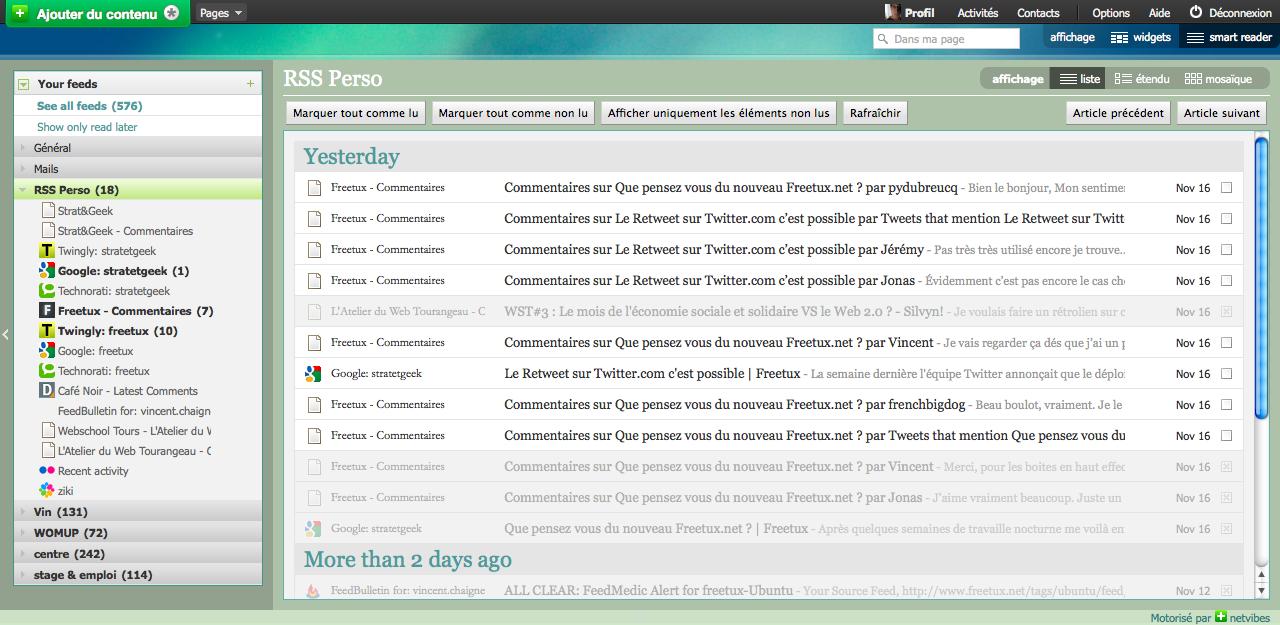Expand the stage & emploi (114) folder
Image resolution: width=1280 pixels, height=625 pixels.
[x=23, y=575]
